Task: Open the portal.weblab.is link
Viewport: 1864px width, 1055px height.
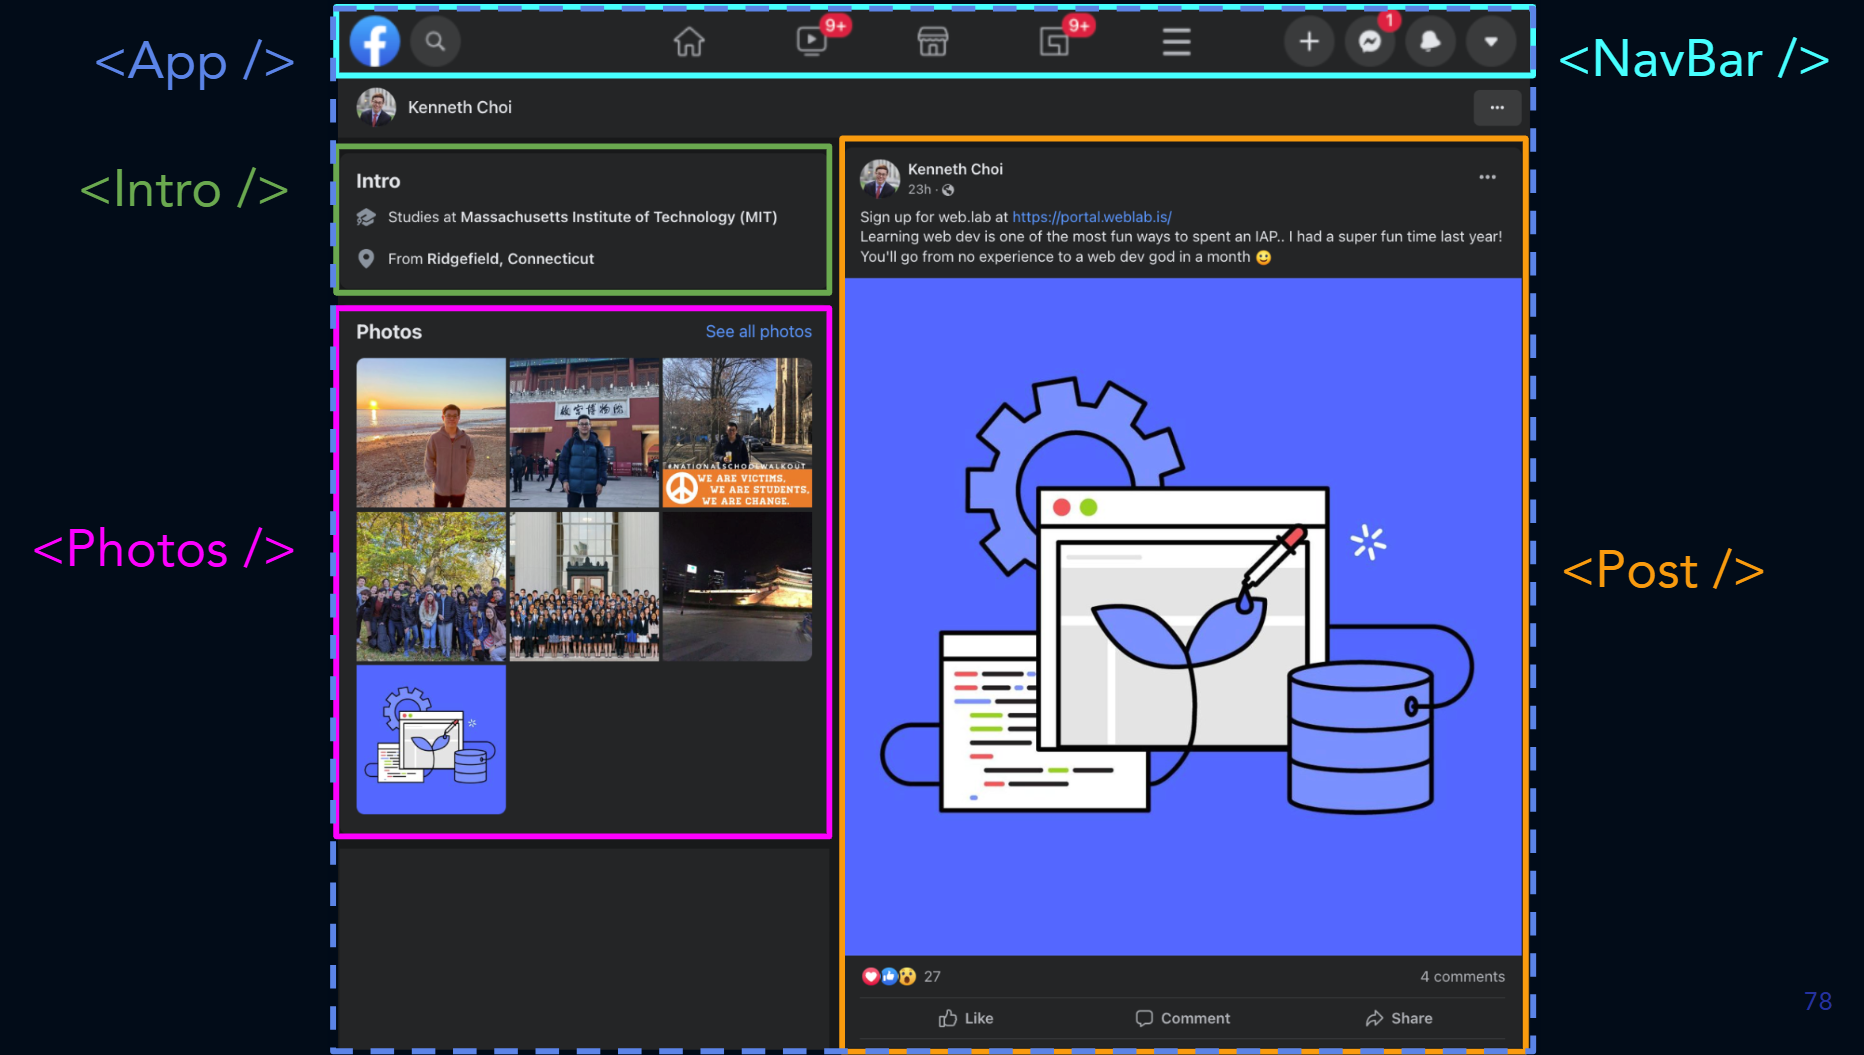Action: [x=1091, y=217]
